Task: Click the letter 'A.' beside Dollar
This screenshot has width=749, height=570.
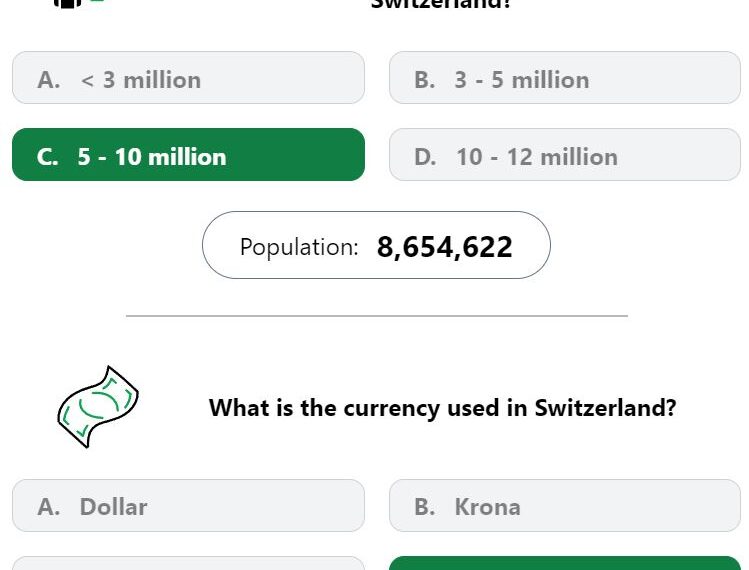Action: click(49, 507)
